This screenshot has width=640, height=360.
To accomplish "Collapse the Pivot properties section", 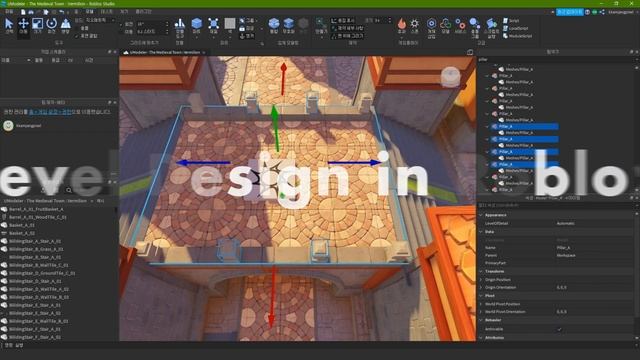I will pyautogui.click(x=481, y=295).
